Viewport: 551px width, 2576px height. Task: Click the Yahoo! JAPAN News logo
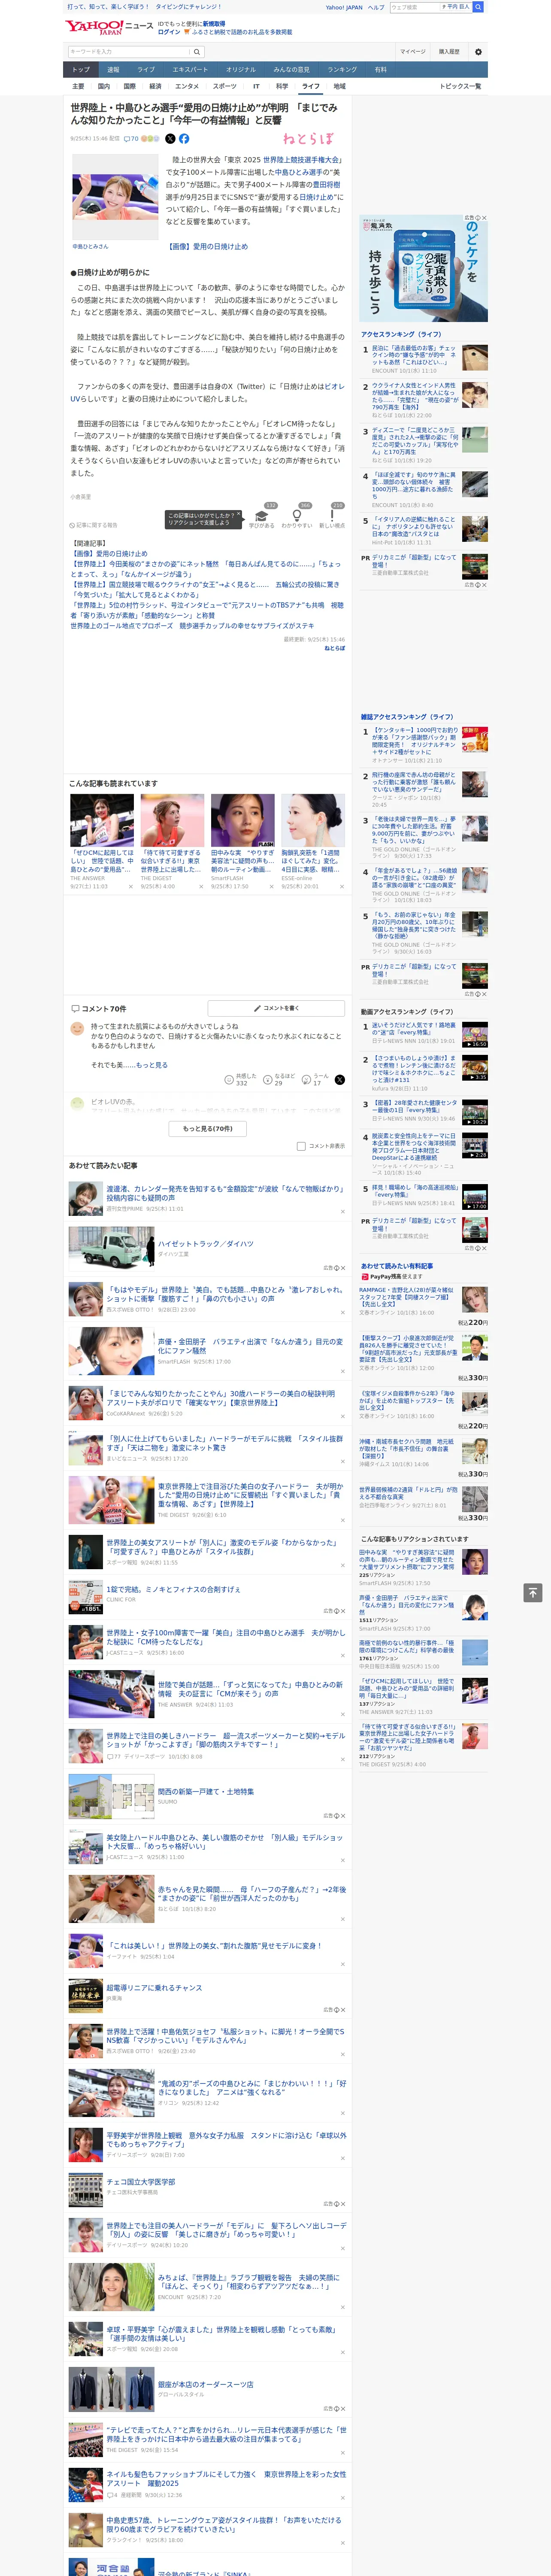pos(108,27)
